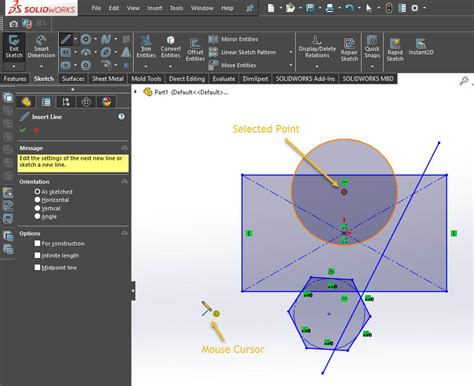Click the search magnifier icon
Image resolution: width=474 pixels, height=386 pixels.
(464, 80)
